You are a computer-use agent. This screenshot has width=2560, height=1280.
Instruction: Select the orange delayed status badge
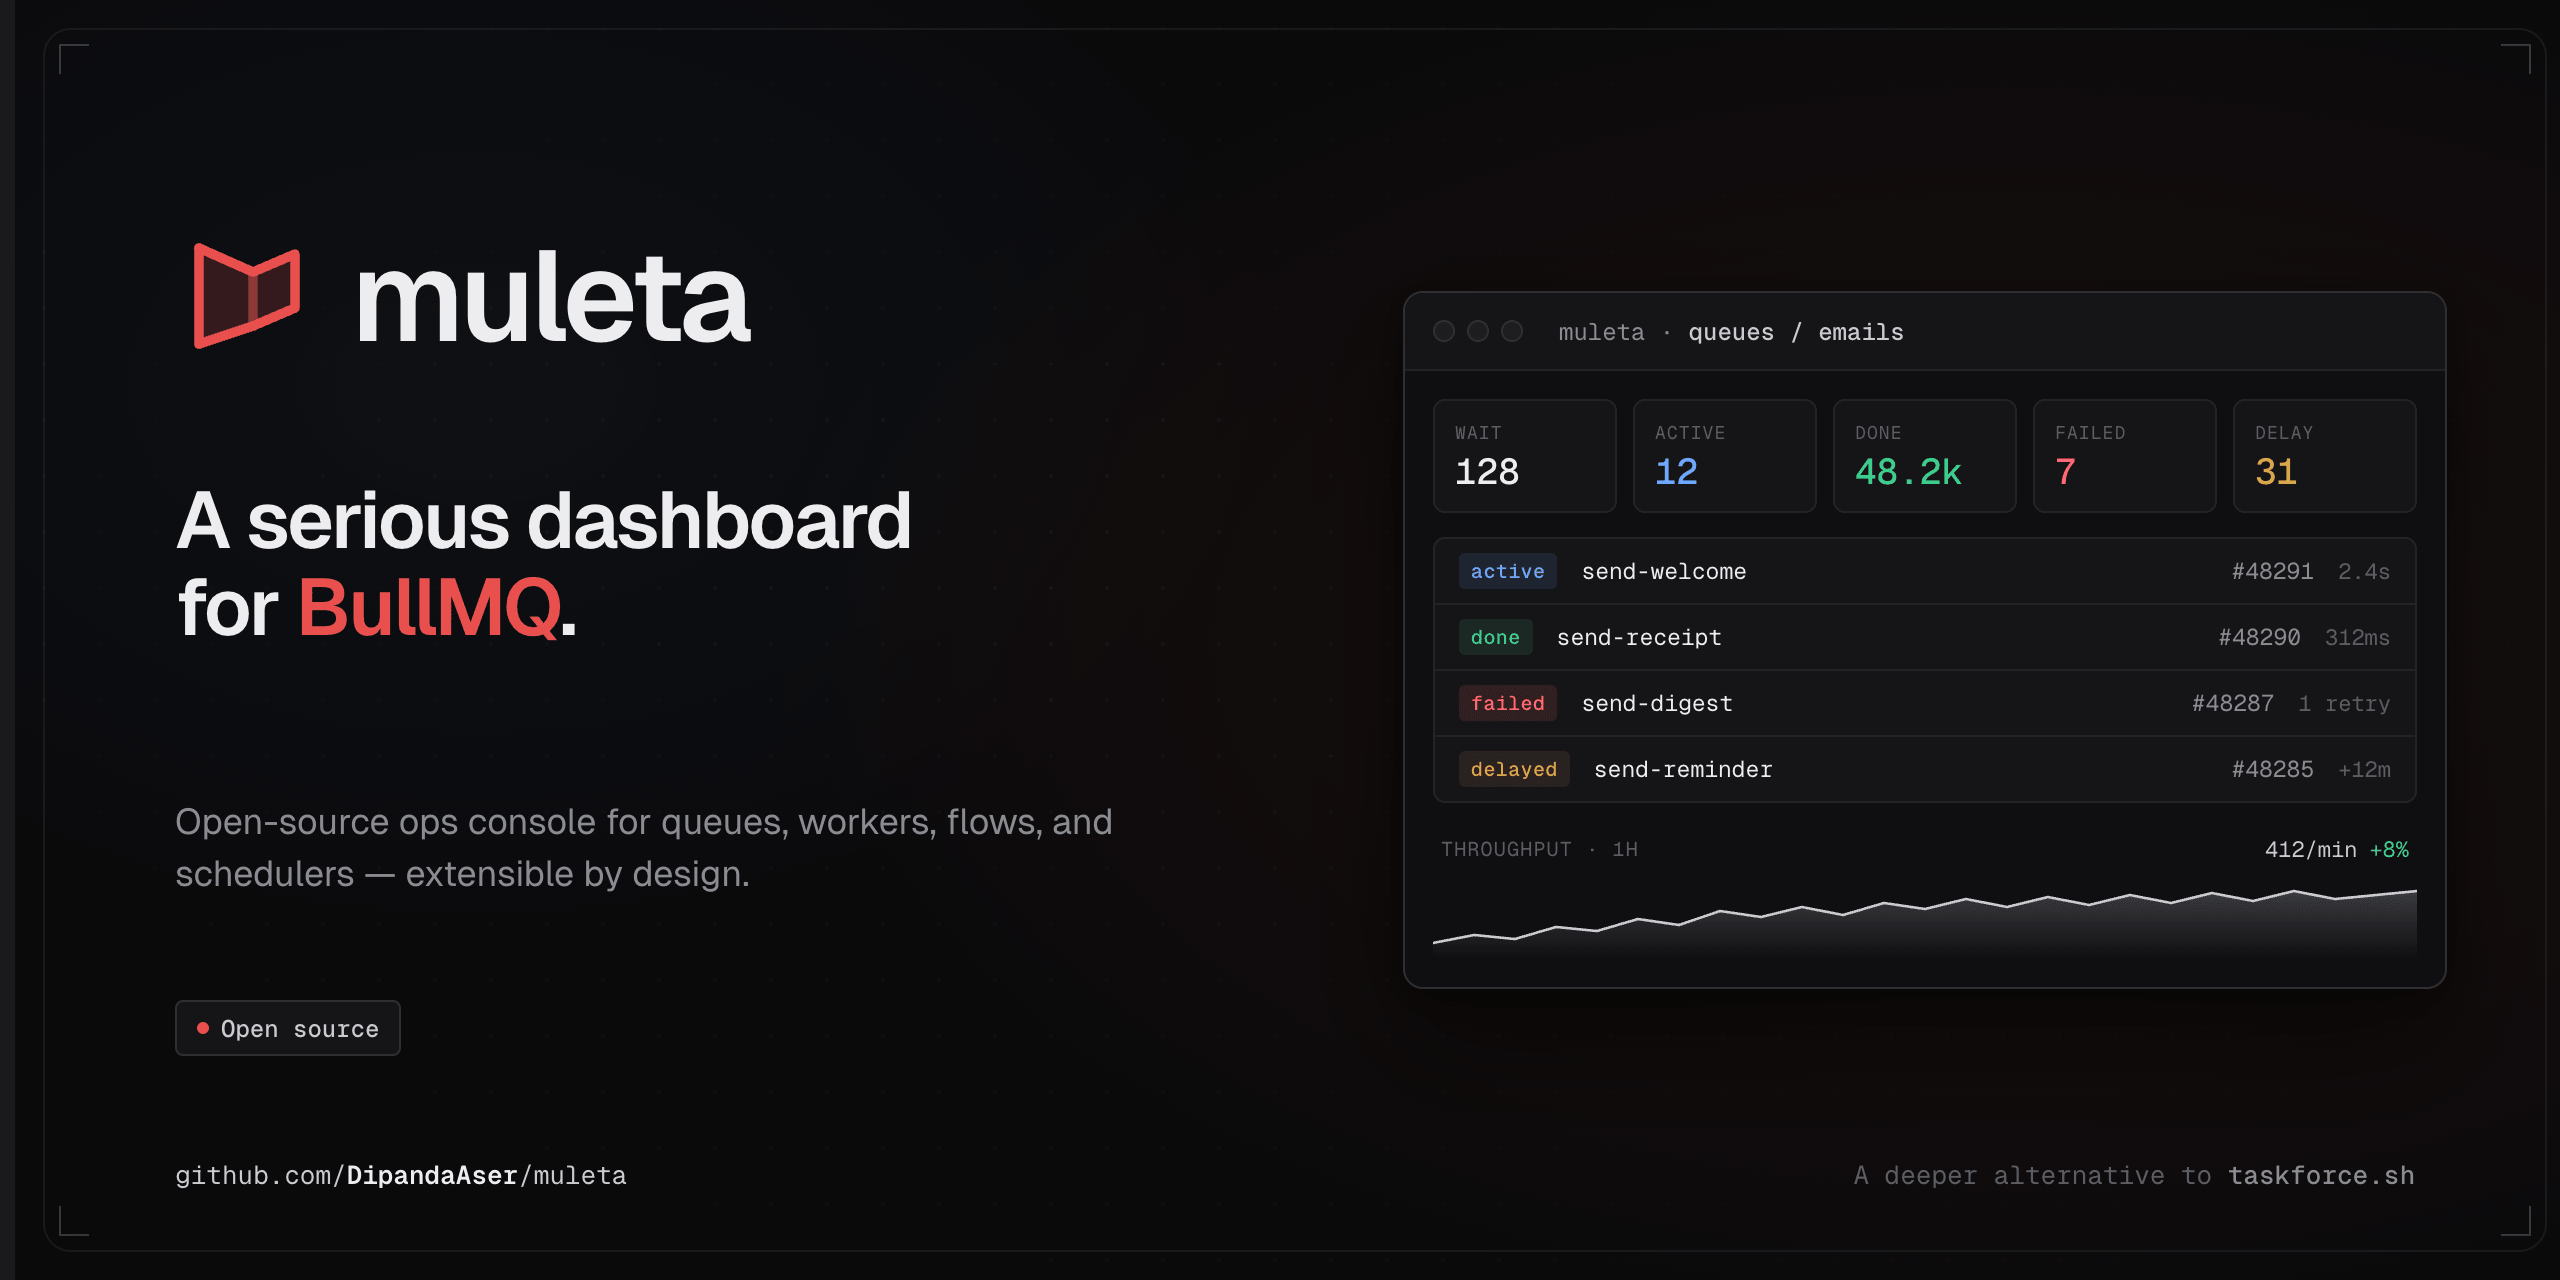(1513, 769)
